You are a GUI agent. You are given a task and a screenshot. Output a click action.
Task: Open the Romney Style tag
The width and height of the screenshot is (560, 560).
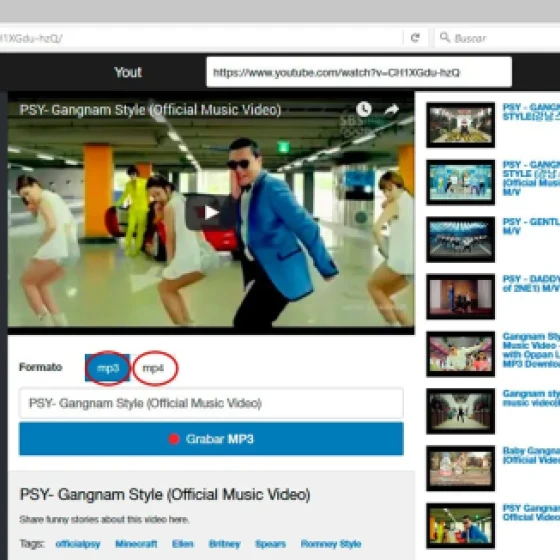(x=331, y=544)
